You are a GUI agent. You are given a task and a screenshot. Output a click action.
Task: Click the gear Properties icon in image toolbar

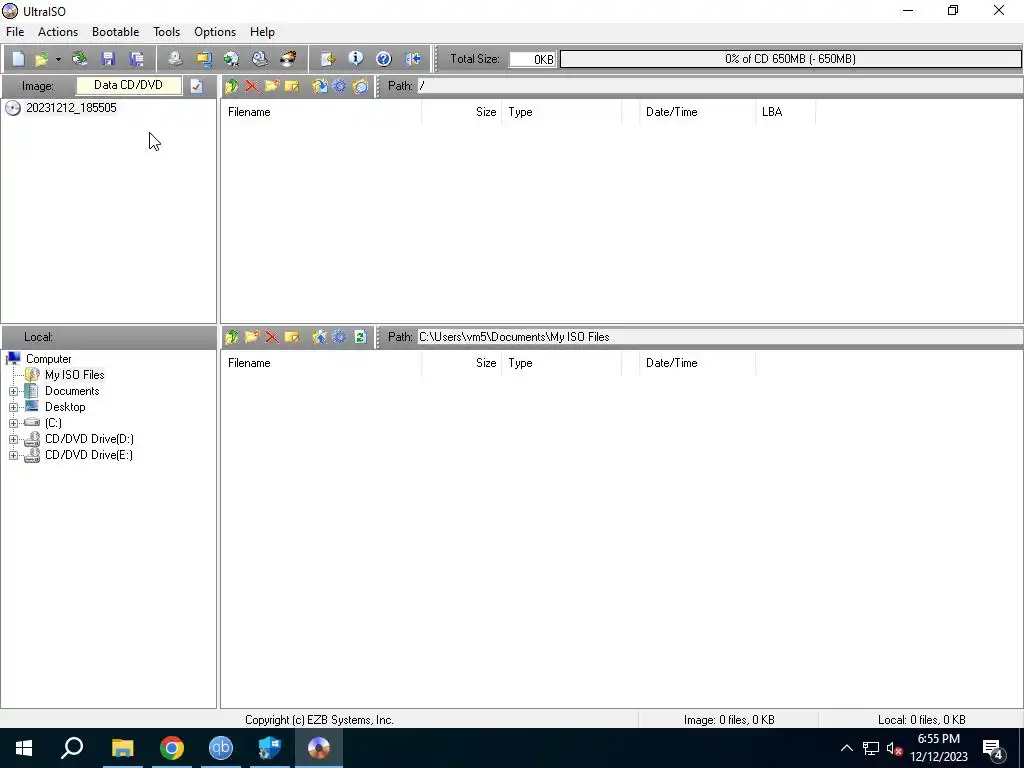[x=340, y=86]
